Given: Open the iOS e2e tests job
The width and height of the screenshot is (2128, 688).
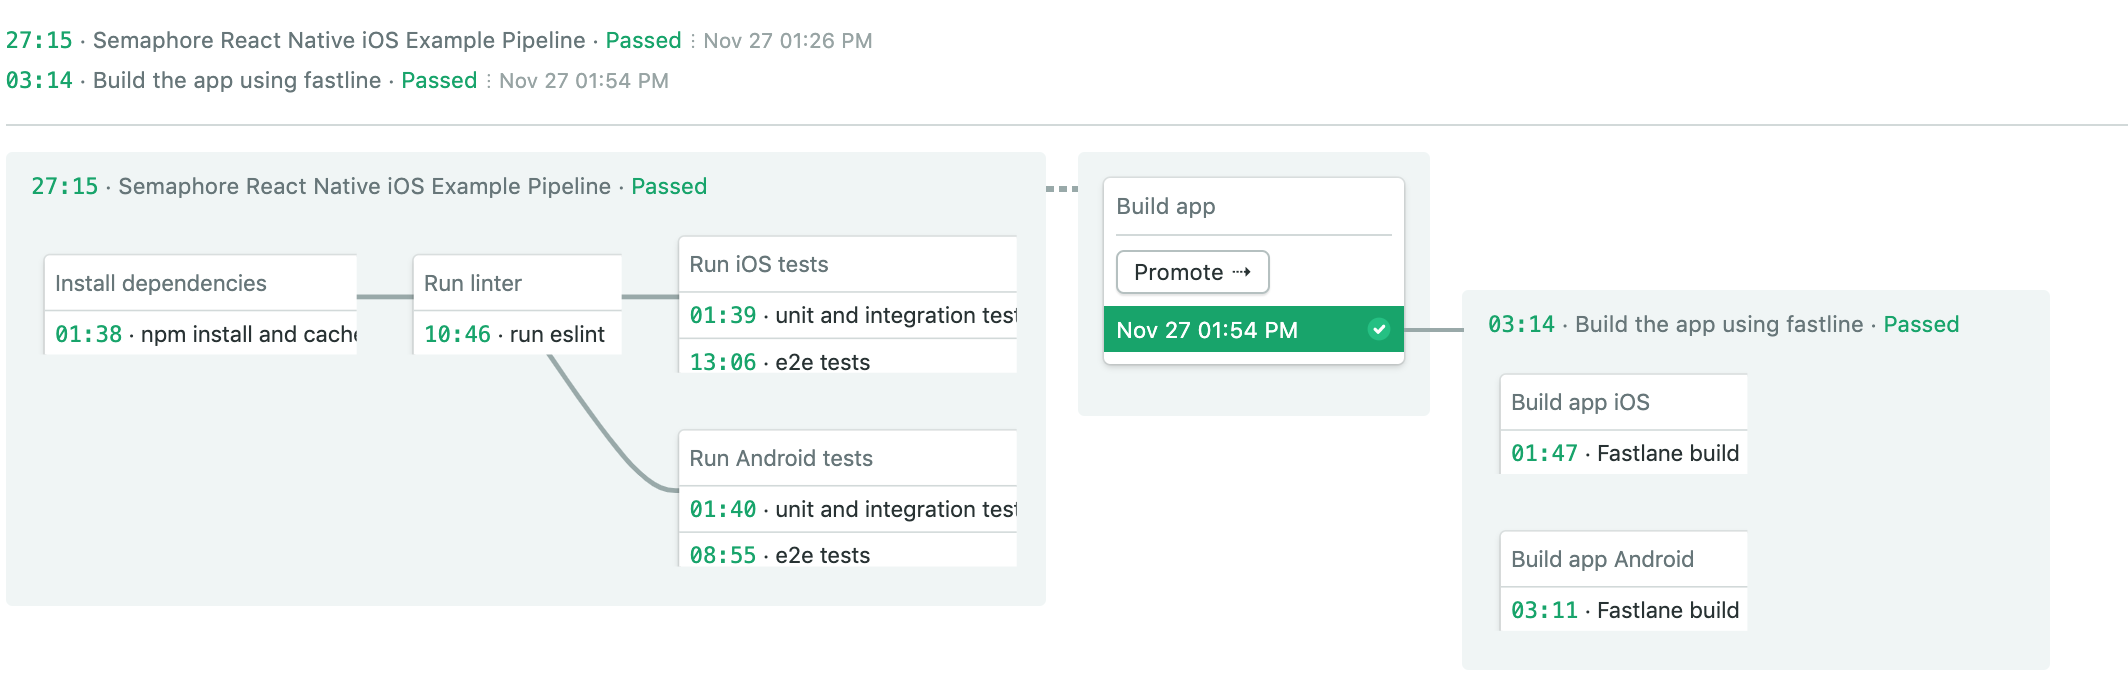Looking at the screenshot, I should point(822,362).
